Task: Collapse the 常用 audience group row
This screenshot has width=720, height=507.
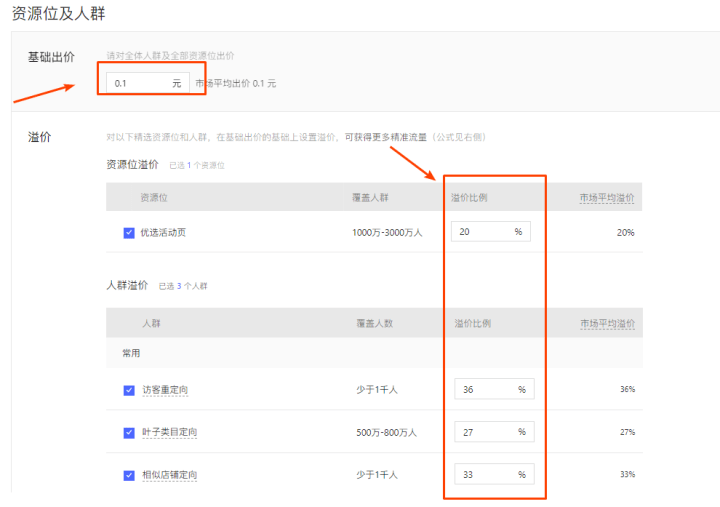Action: click(125, 354)
